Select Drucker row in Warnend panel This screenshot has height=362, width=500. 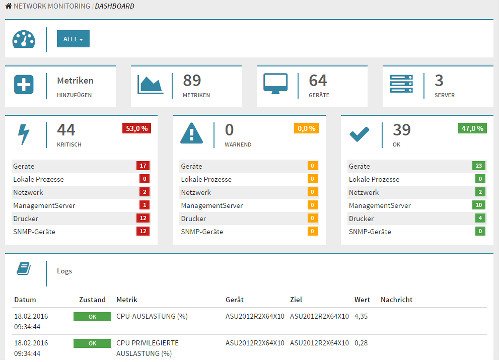pyautogui.click(x=249, y=218)
